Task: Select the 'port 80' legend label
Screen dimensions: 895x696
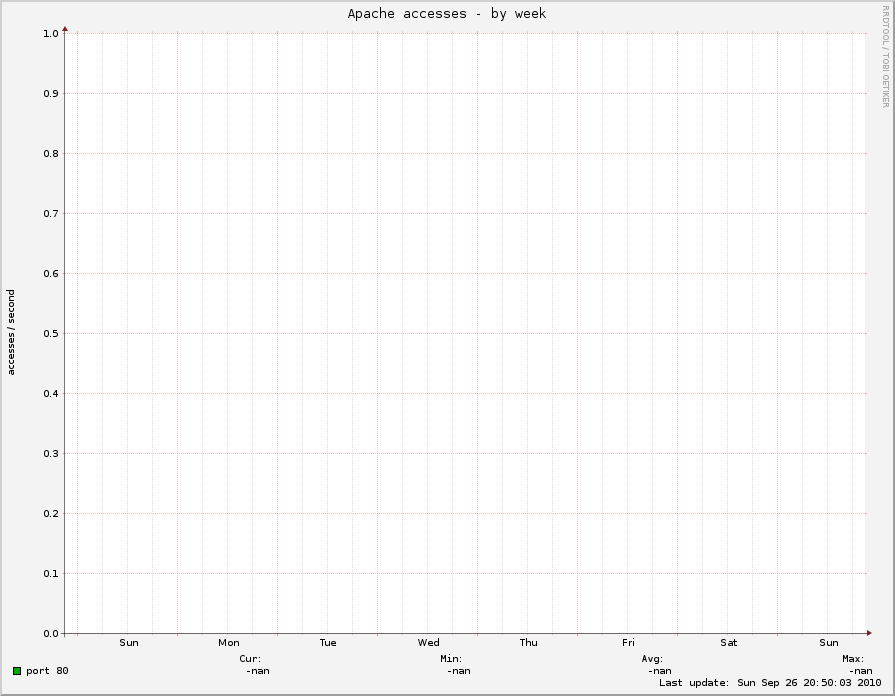Action: tap(47, 671)
